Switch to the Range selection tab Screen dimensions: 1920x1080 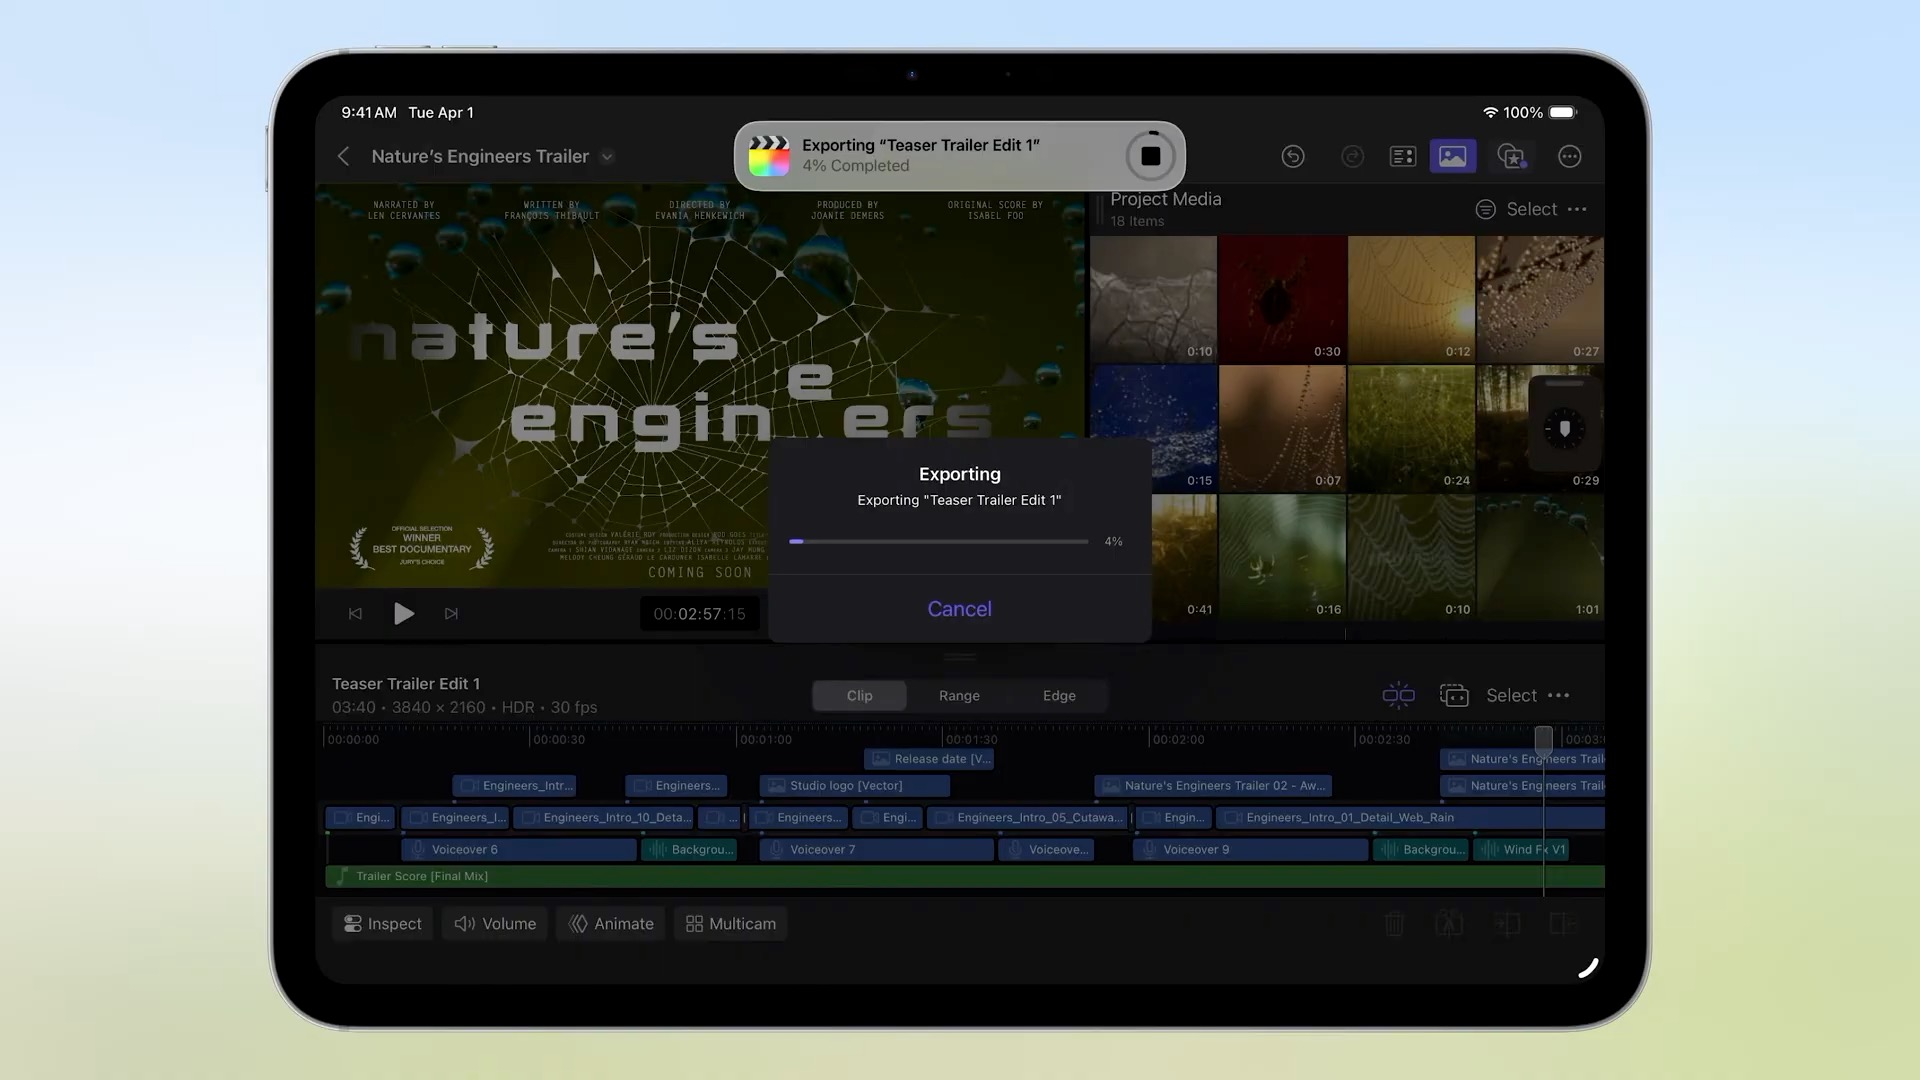click(x=958, y=695)
